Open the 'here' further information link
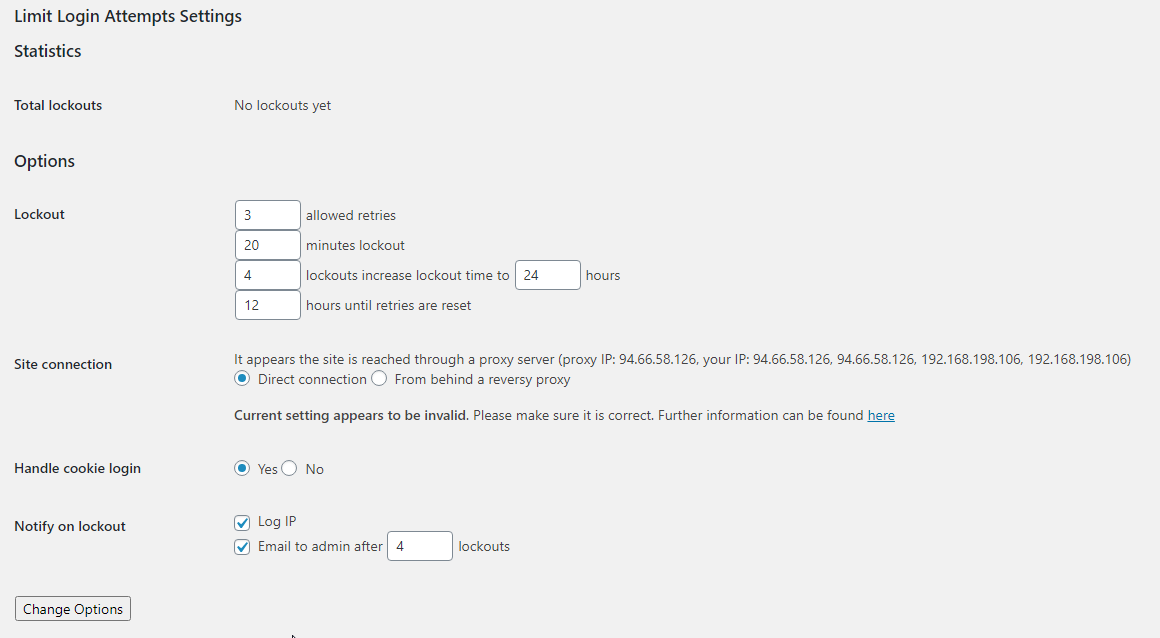This screenshot has width=1160, height=638. (881, 415)
